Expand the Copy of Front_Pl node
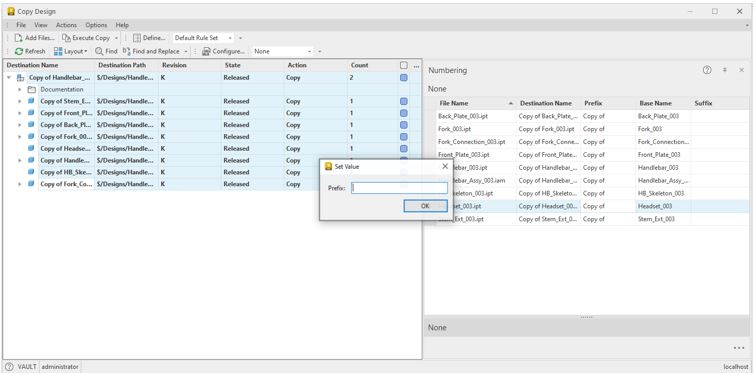This screenshot has height=374, width=755. 20,113
